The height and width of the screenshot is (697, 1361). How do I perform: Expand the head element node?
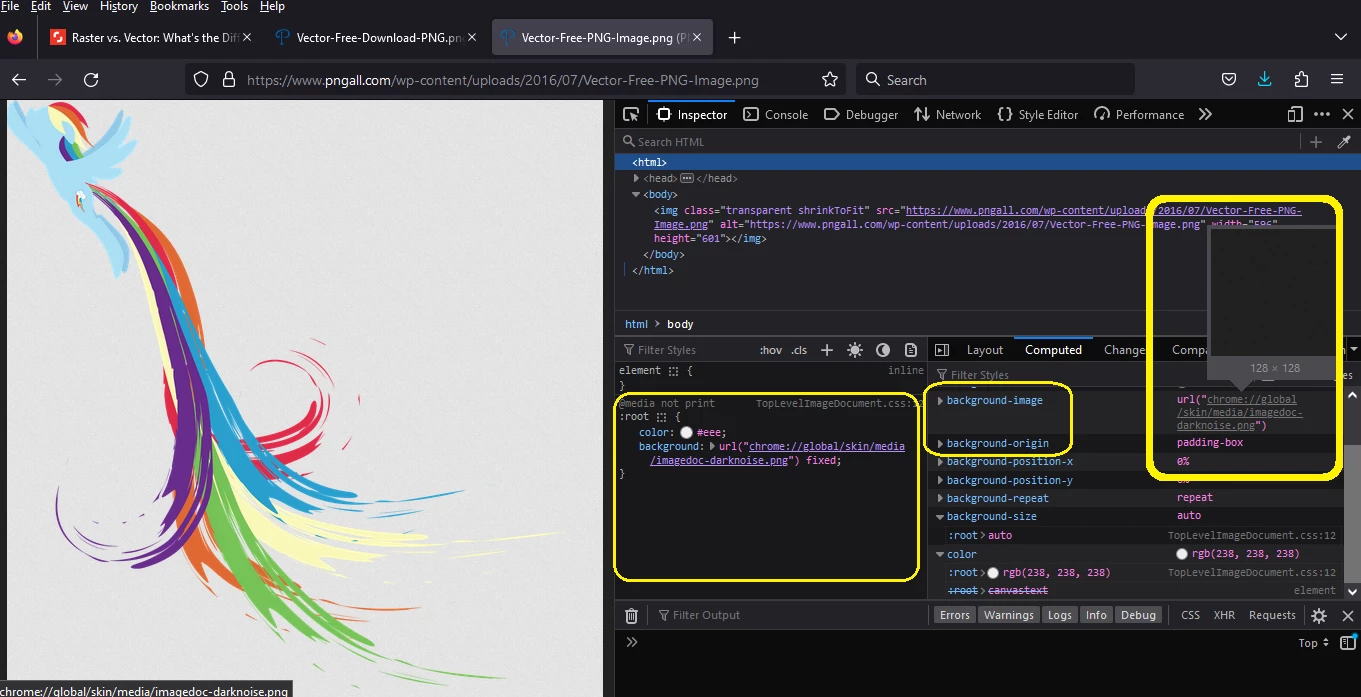(637, 178)
